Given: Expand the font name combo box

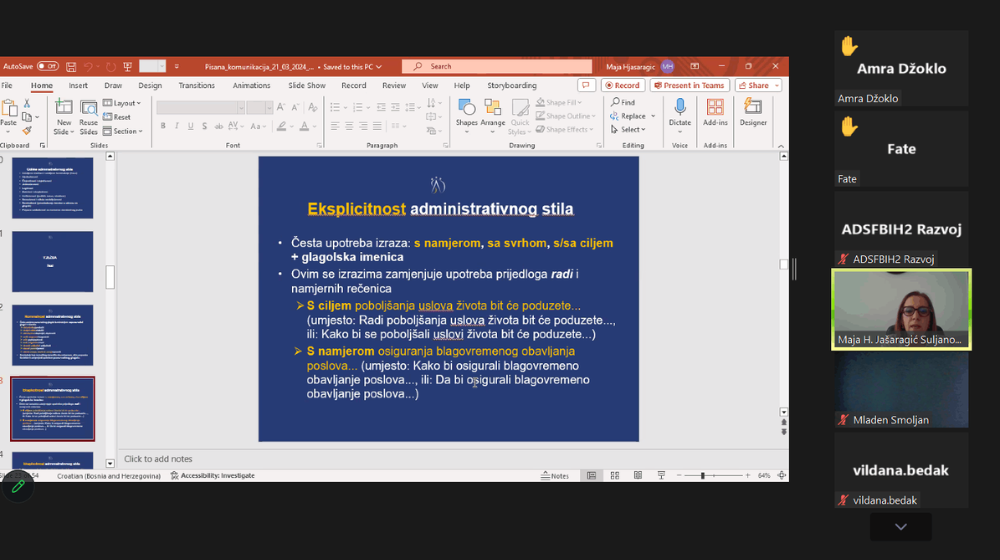Looking at the screenshot, I should click(241, 108).
